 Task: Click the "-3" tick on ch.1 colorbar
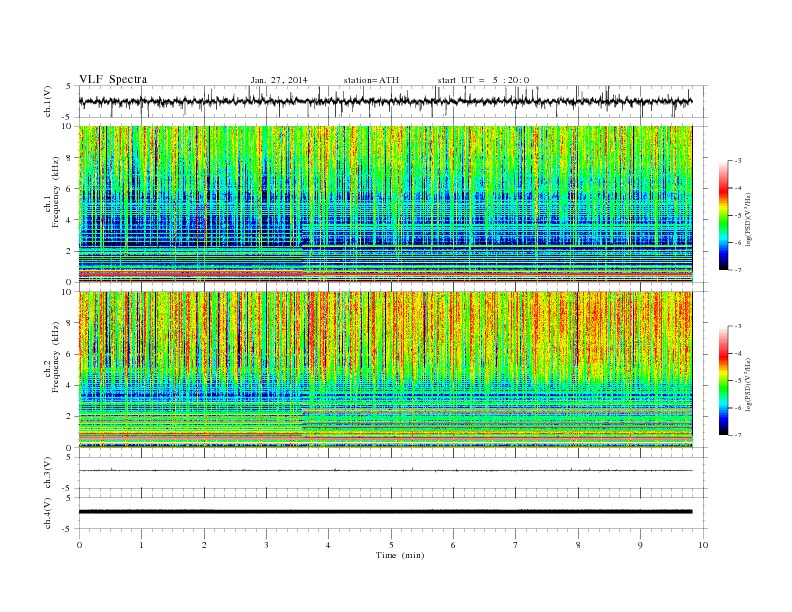click(x=737, y=161)
